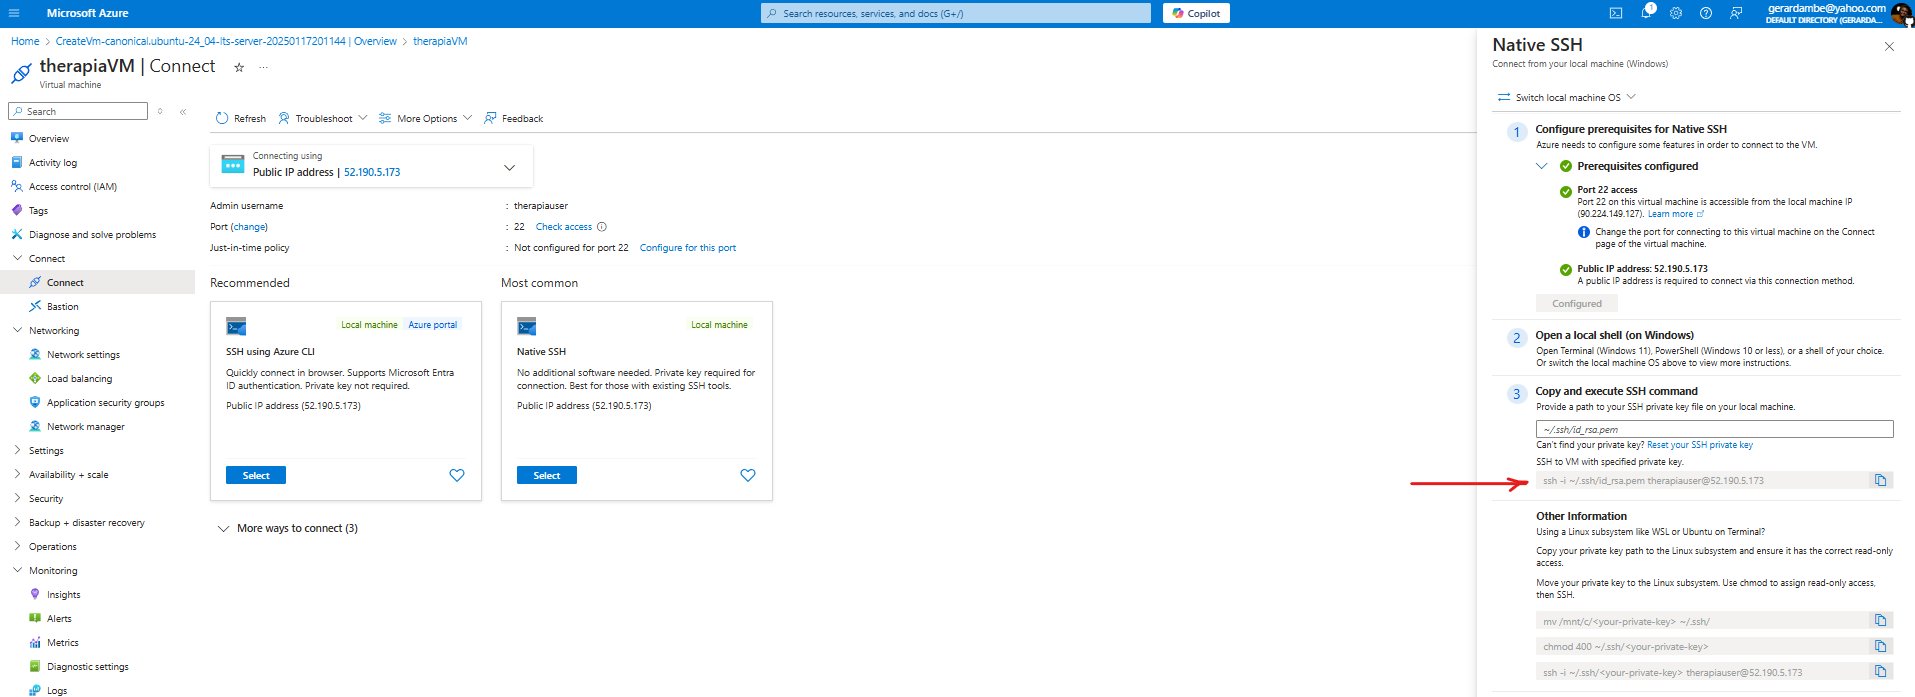Open Access control (IAM)
The width and height of the screenshot is (1915, 697).
[72, 187]
